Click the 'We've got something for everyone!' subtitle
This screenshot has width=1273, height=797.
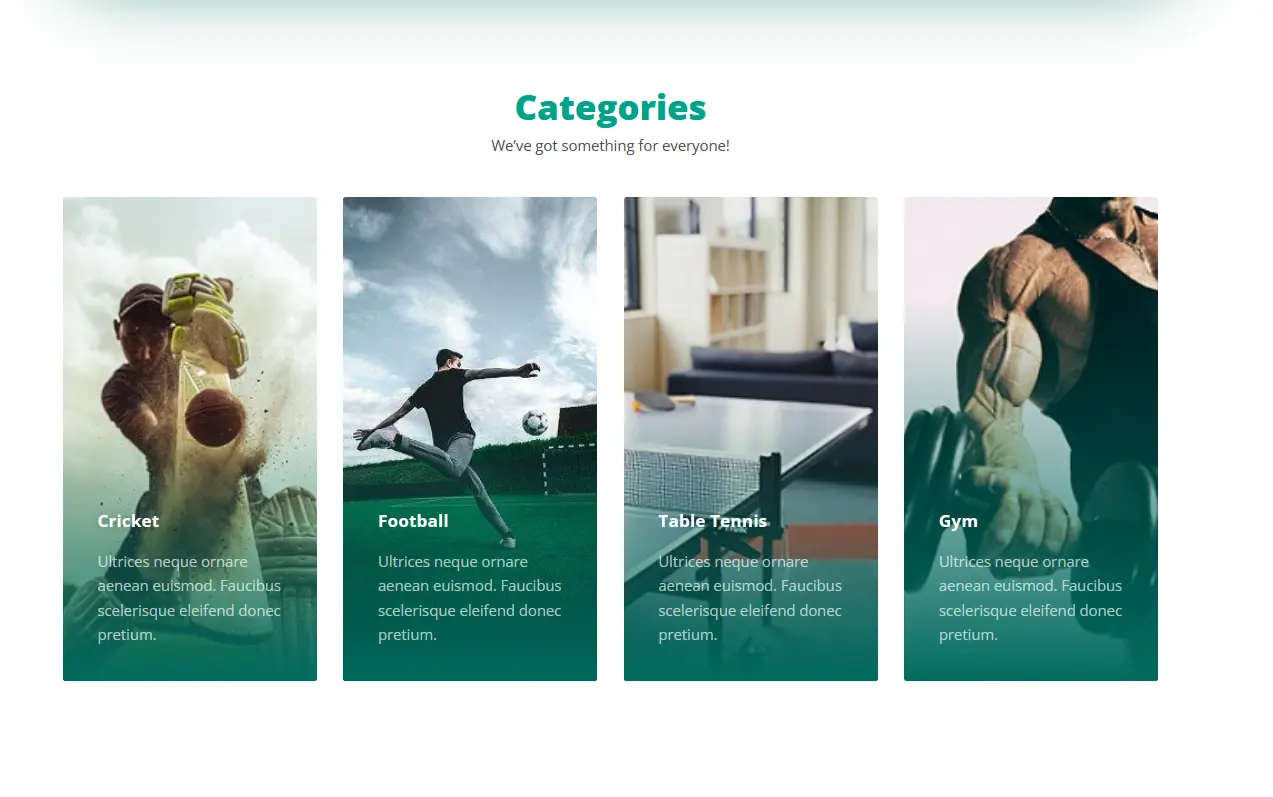(610, 146)
